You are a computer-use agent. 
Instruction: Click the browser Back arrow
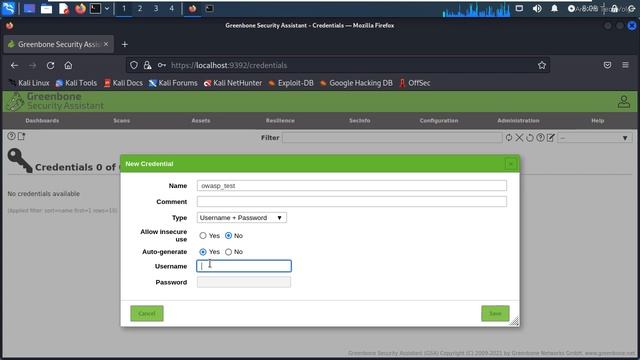[15, 65]
